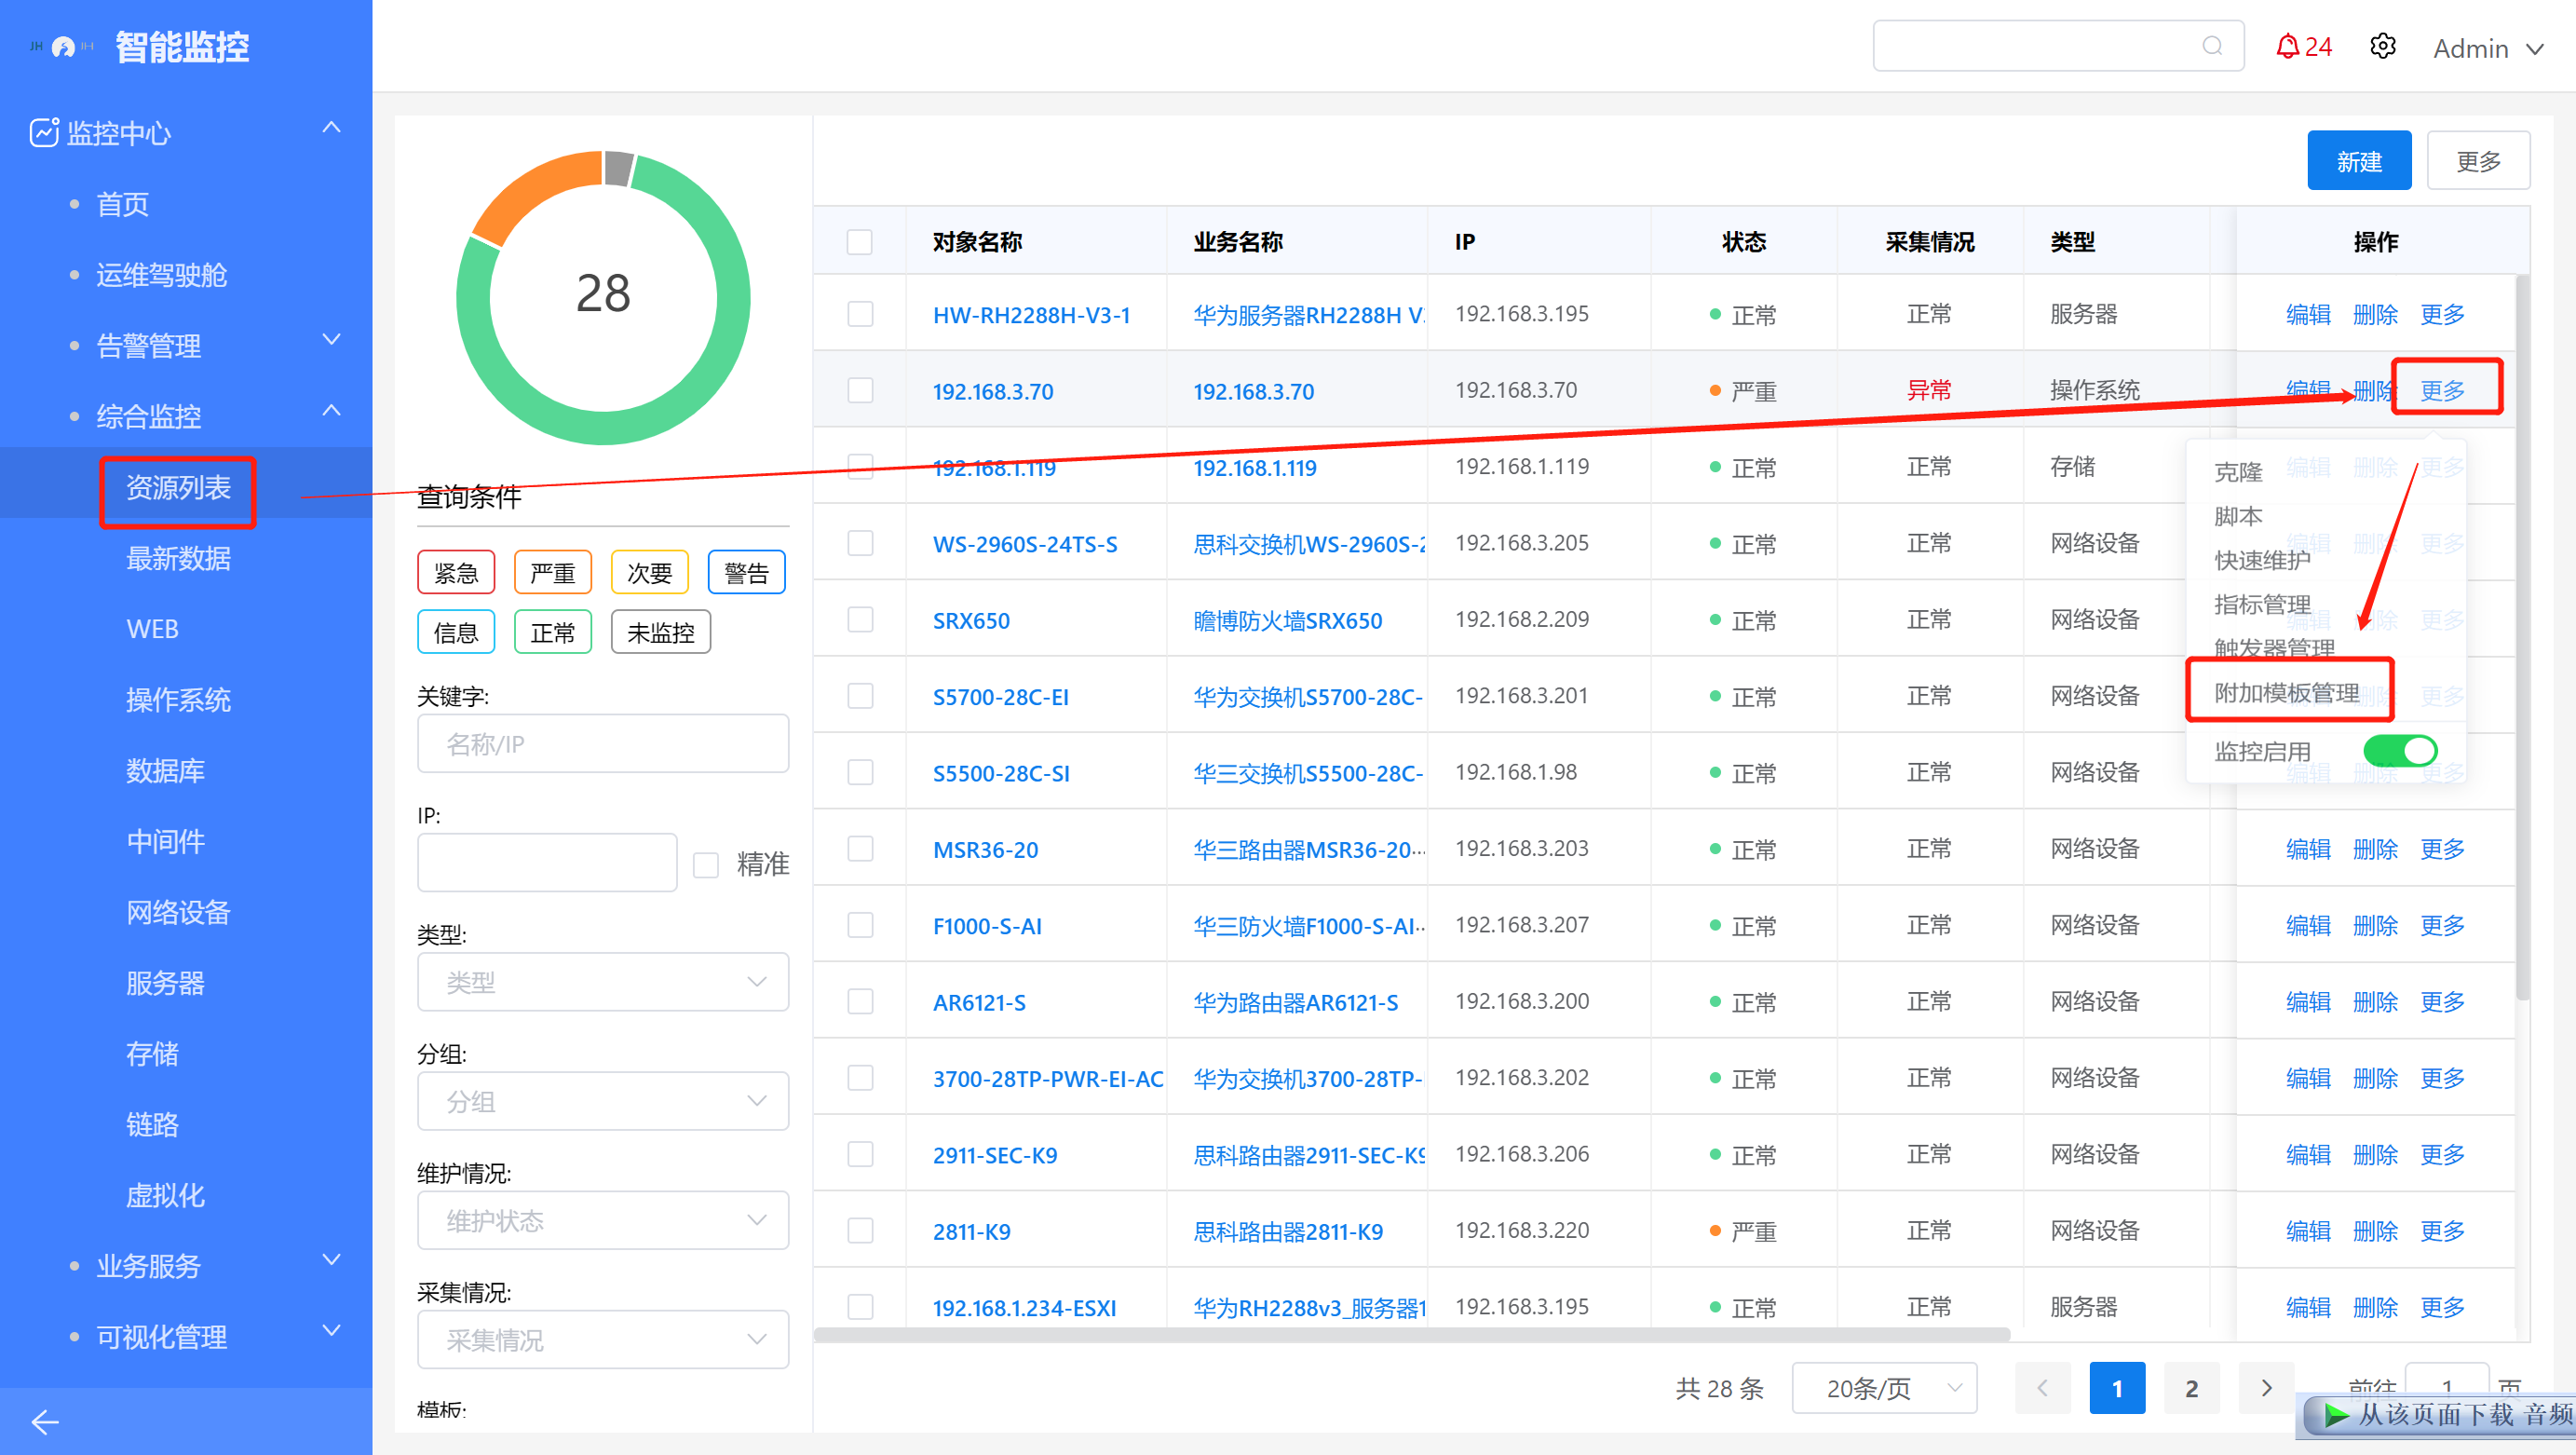Open 资源列表 in the sidebar
This screenshot has width=2576, height=1455.
178,487
